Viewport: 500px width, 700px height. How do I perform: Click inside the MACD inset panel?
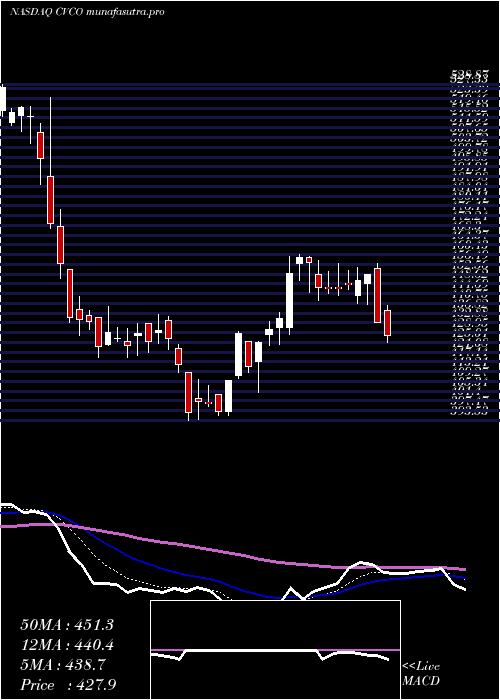point(275,650)
